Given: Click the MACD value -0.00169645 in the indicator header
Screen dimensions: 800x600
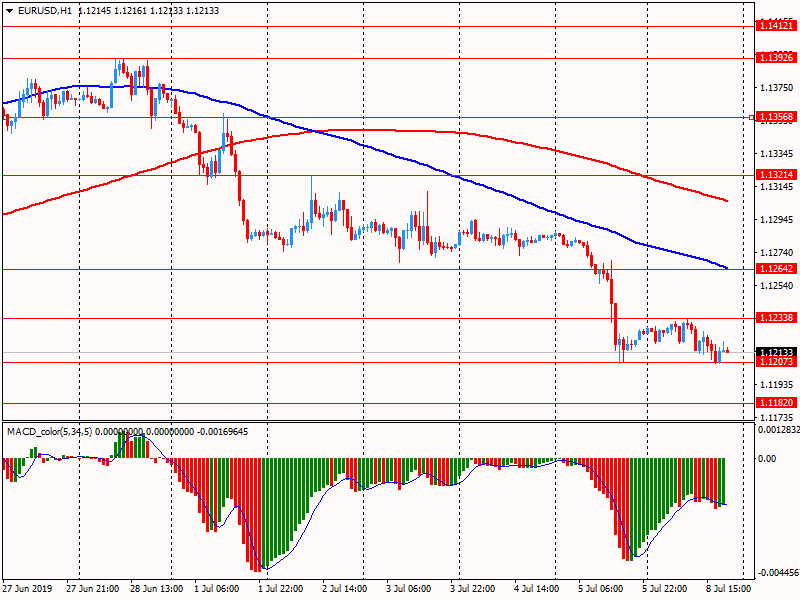Looking at the screenshot, I should point(222,432).
